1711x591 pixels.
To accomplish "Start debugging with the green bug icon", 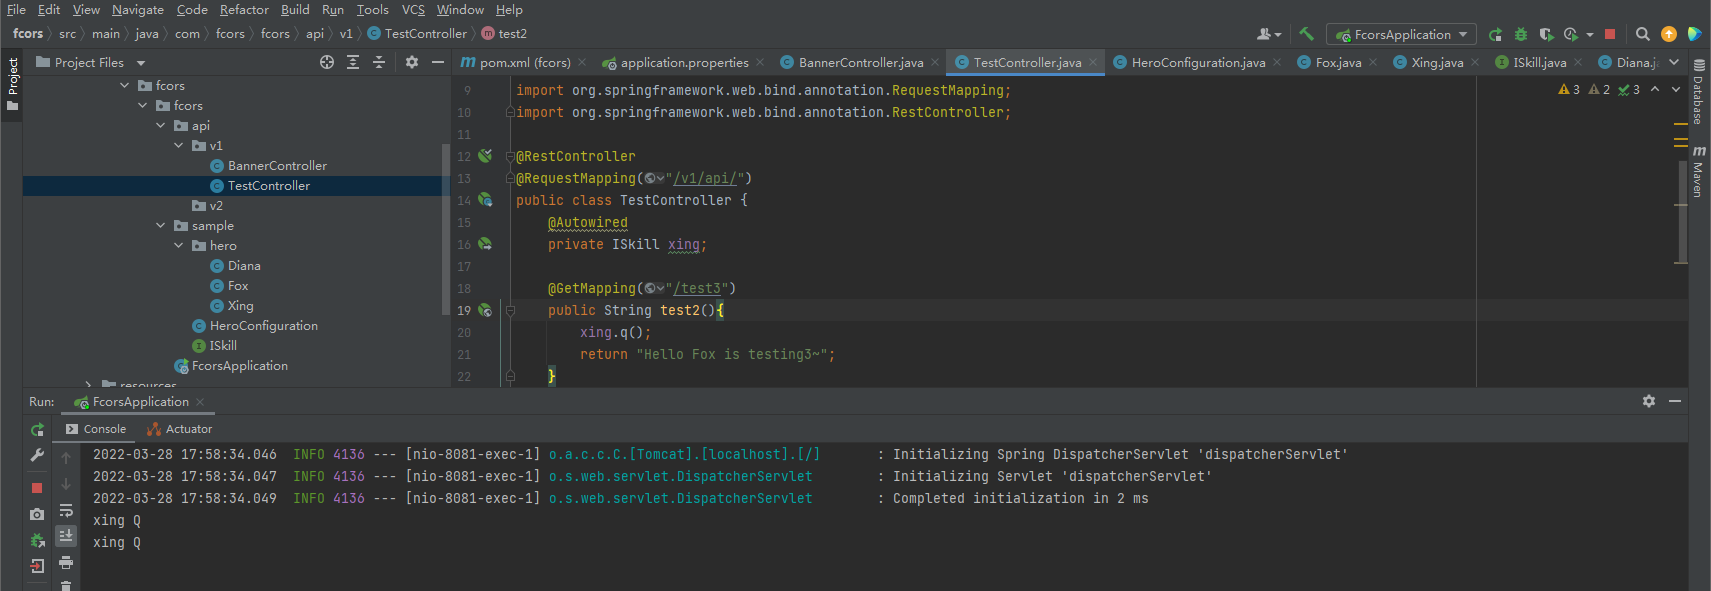I will [1521, 34].
